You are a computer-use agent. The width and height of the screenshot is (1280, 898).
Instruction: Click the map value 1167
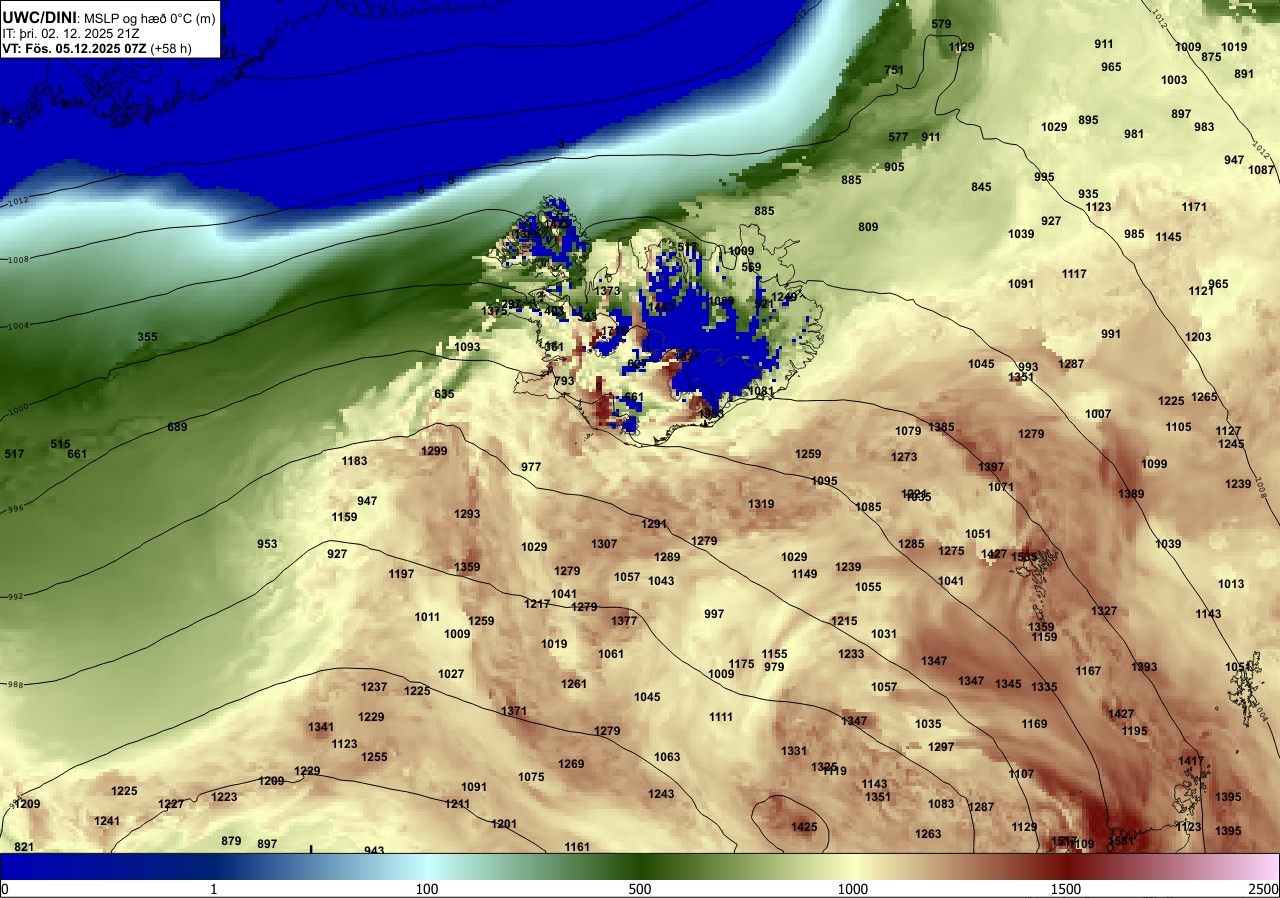(x=1088, y=671)
